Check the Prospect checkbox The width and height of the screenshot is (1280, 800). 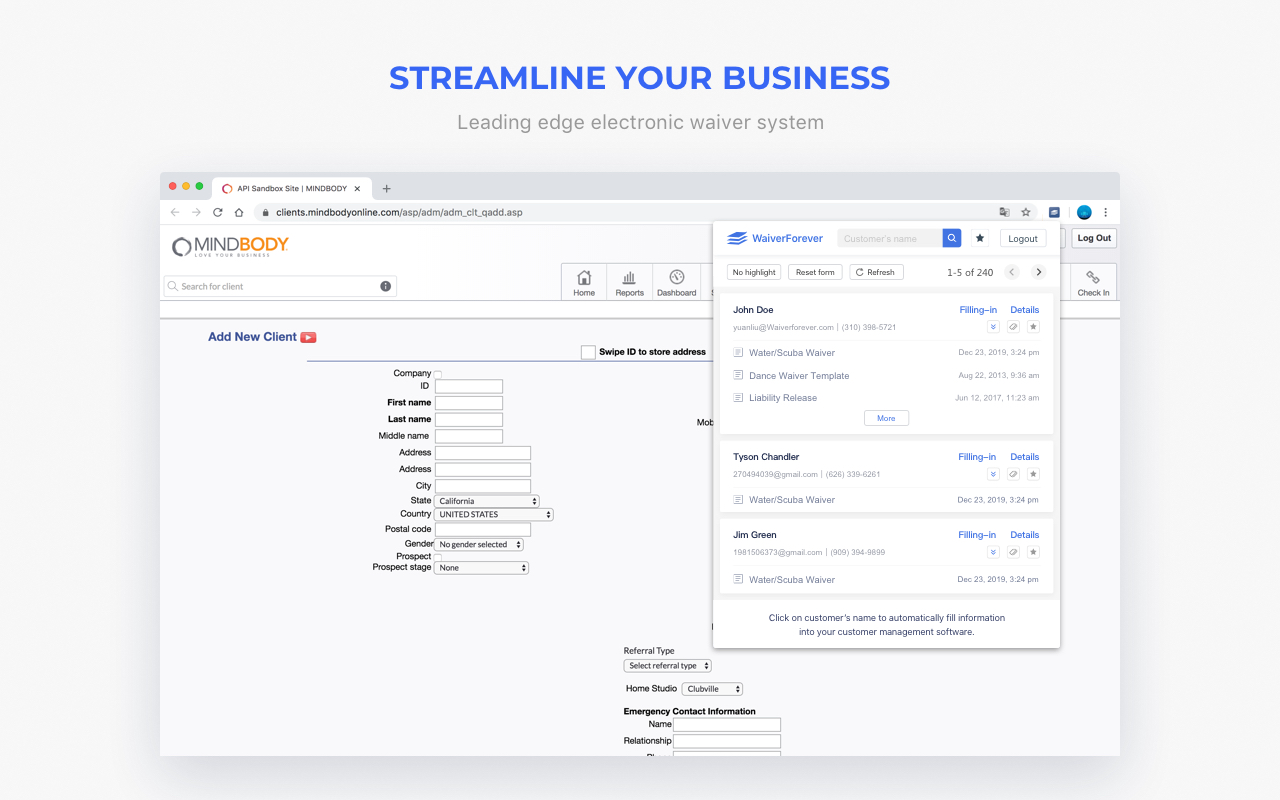437,556
